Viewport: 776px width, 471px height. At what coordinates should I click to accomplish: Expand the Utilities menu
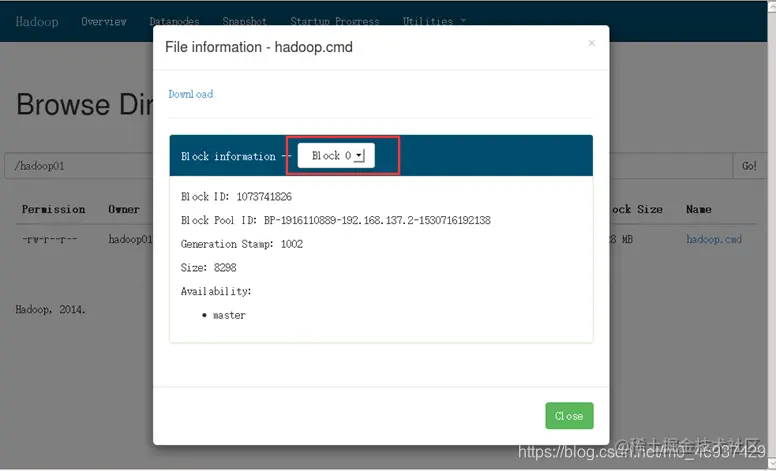point(434,22)
